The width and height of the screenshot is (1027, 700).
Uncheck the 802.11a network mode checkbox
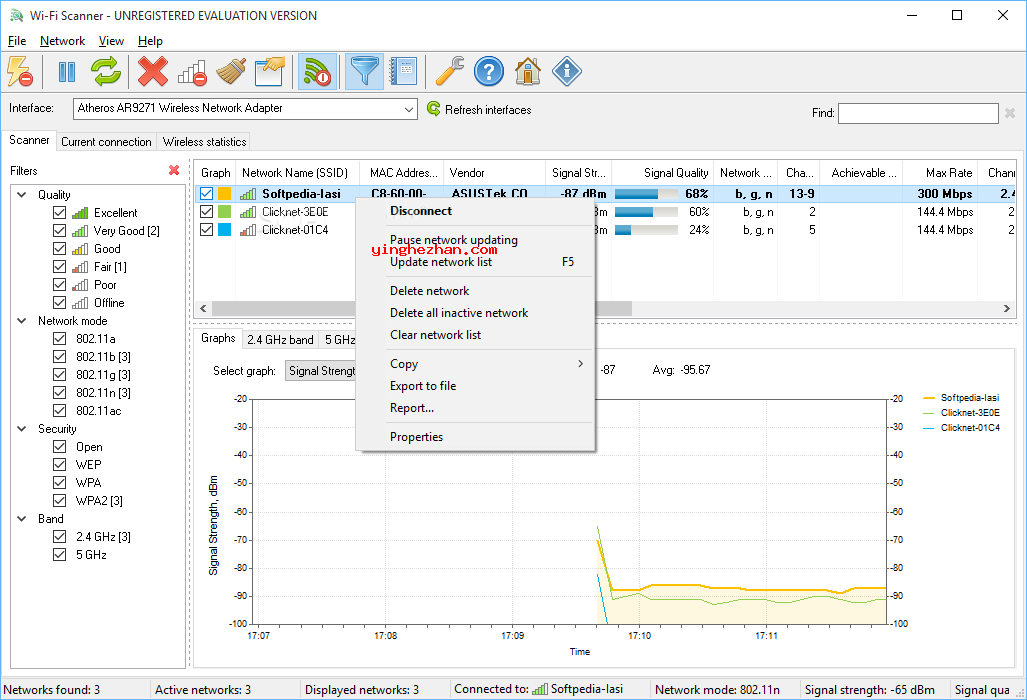60,339
